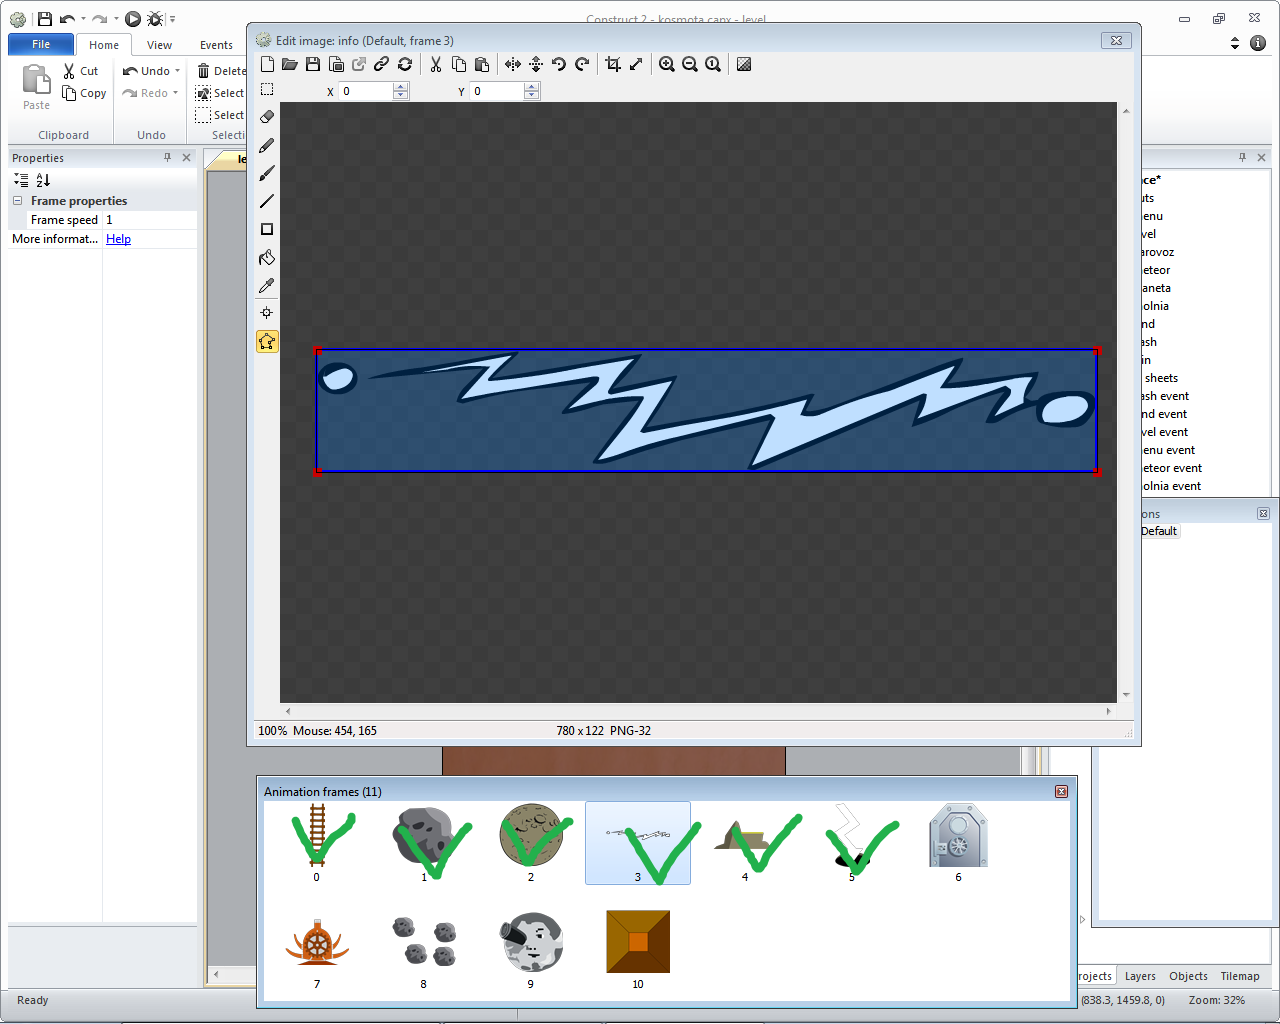Select the Default animation in list

tap(1159, 531)
